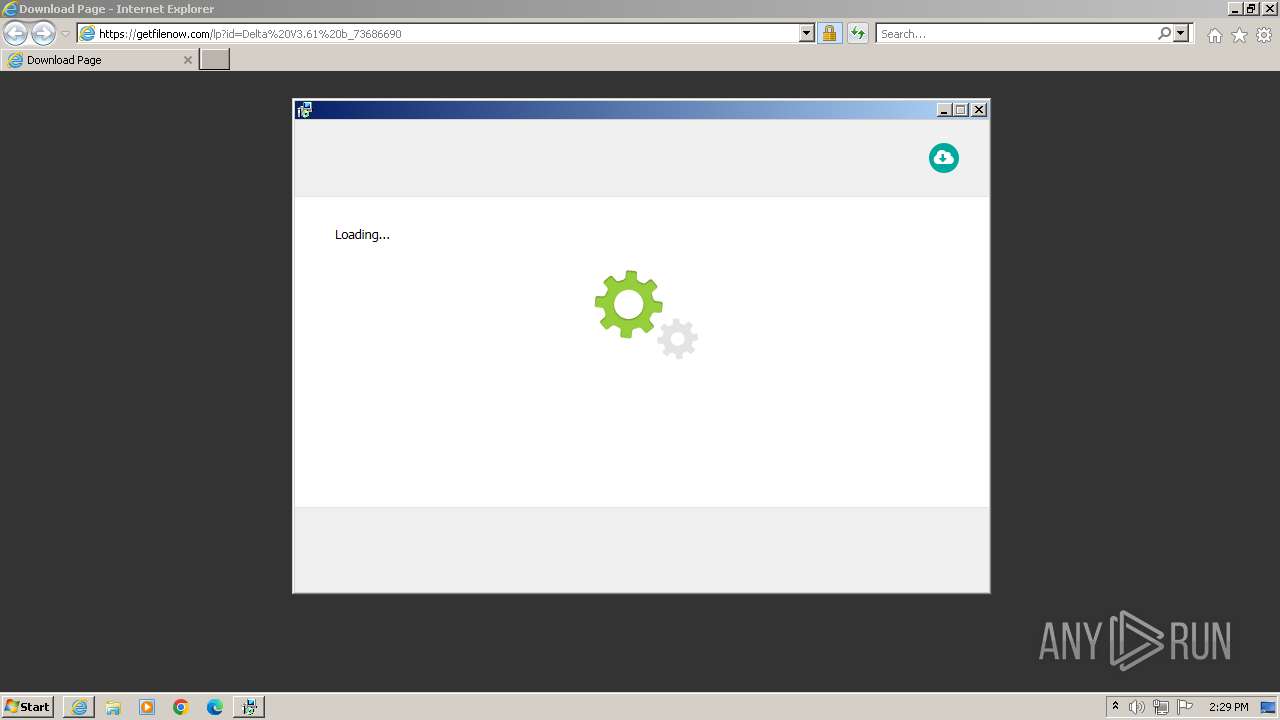
Task: Open the network tray icon
Action: pos(1161,707)
